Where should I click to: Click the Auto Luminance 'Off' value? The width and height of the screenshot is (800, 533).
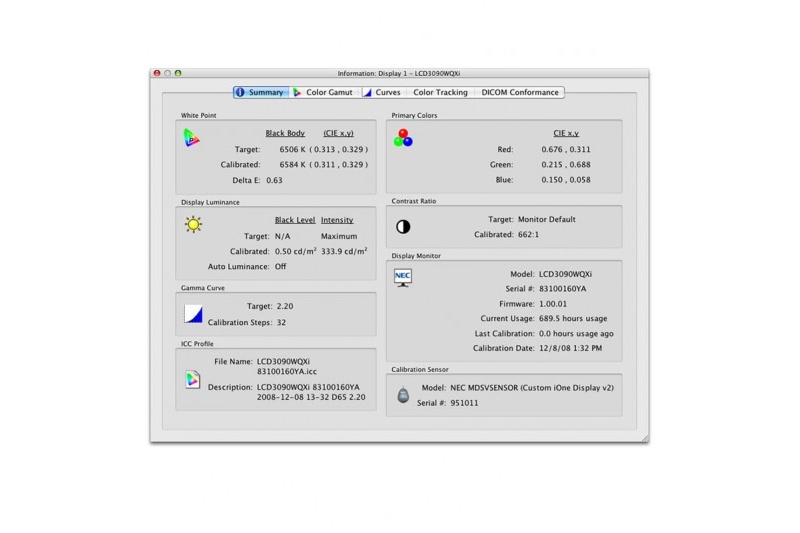pos(281,266)
